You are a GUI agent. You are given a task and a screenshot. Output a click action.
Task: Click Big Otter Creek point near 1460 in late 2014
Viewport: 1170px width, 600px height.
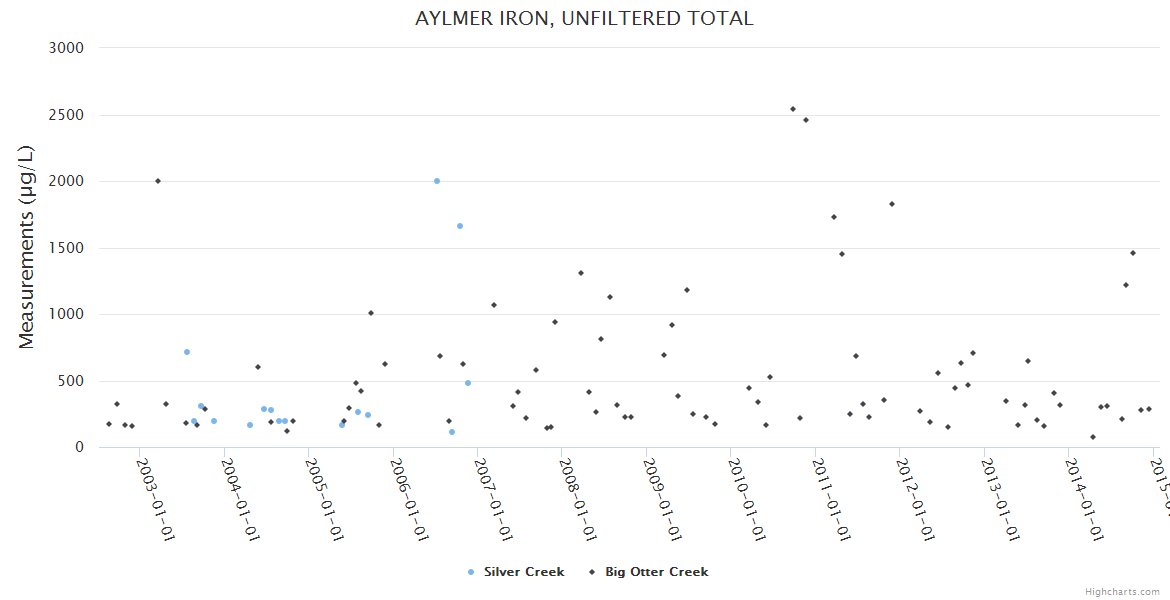pos(1133,253)
